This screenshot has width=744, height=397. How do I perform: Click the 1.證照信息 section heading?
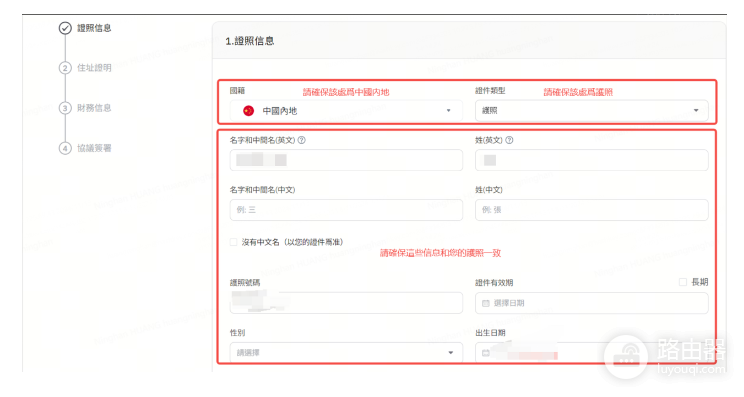click(x=250, y=41)
